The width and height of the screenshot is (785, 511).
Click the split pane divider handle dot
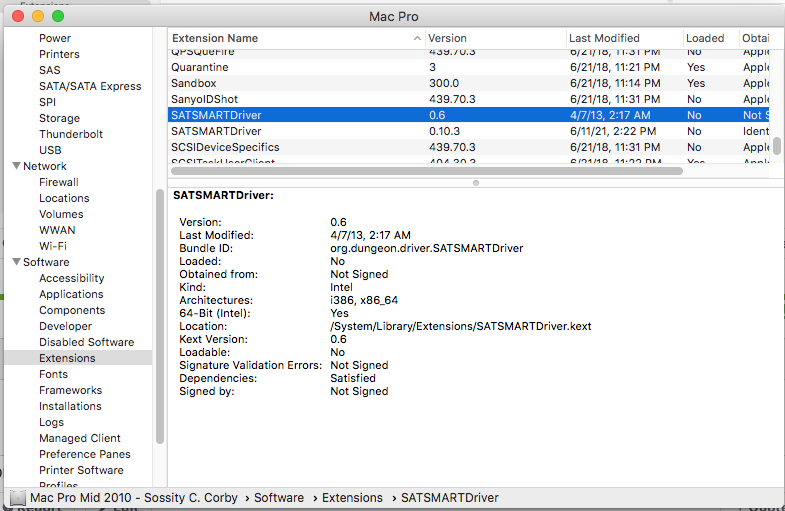tap(476, 183)
